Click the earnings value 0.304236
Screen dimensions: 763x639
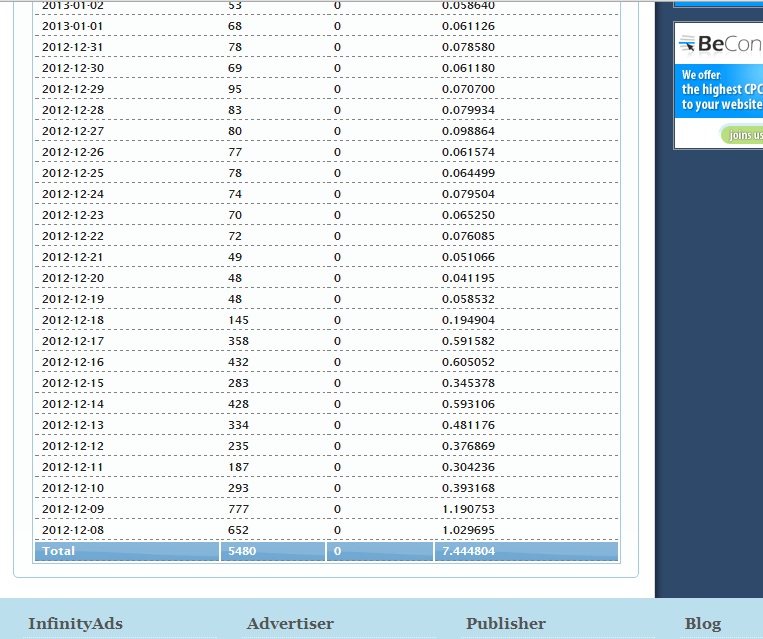pyautogui.click(x=468, y=467)
